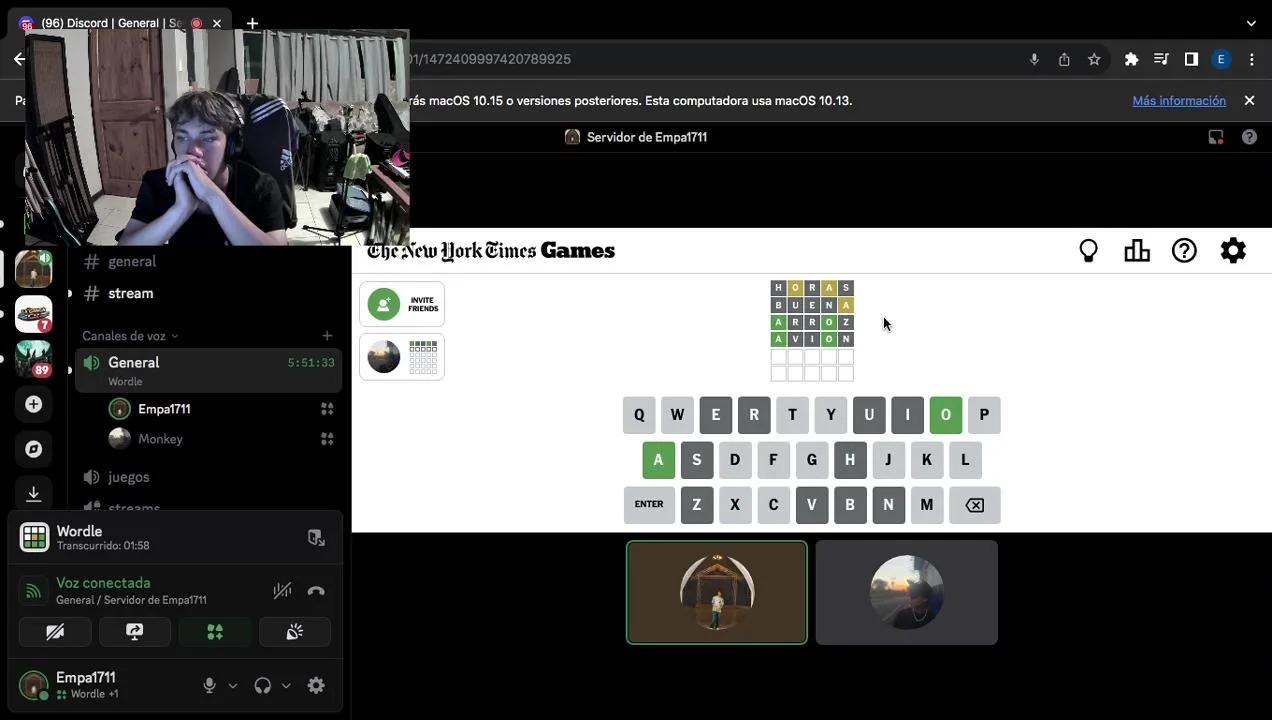The height and width of the screenshot is (720, 1272).
Task: Open the Wordle help question mark icon
Action: [1184, 251]
